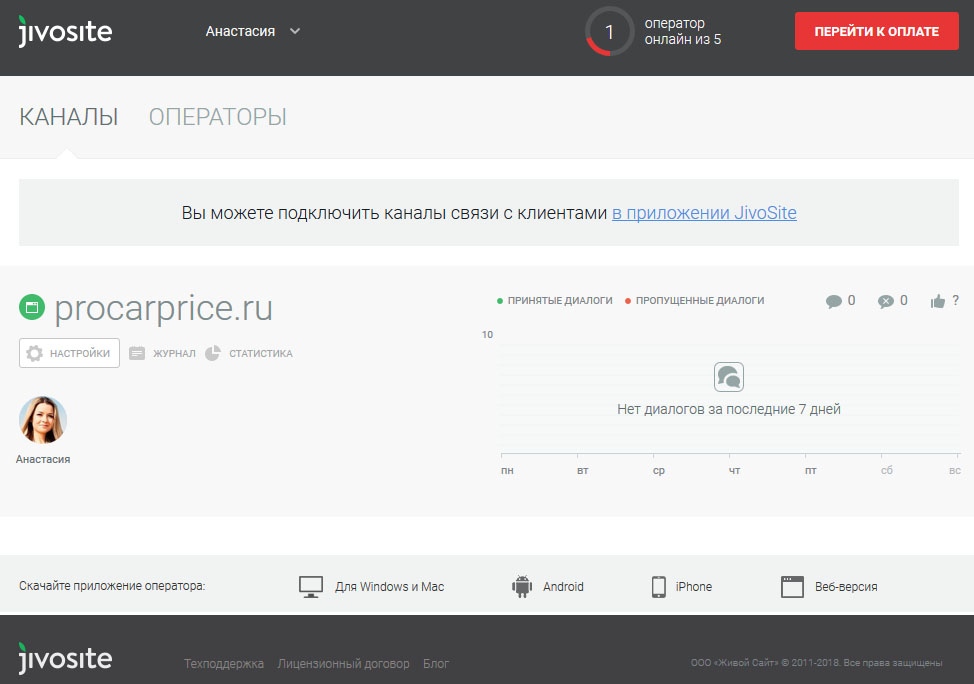Click the missed dialogs bubble icon
Screen dimensions: 974x684
click(886, 301)
